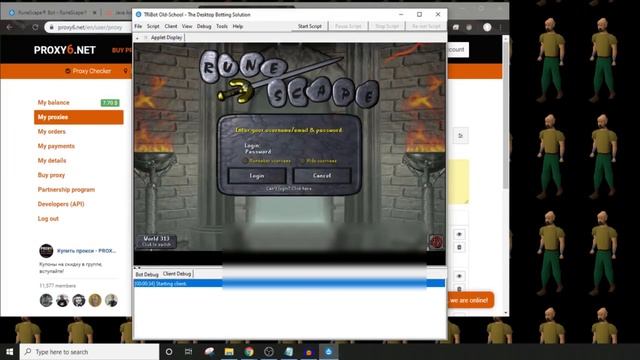Click the Cortana circle icon in taskbar

169,351
